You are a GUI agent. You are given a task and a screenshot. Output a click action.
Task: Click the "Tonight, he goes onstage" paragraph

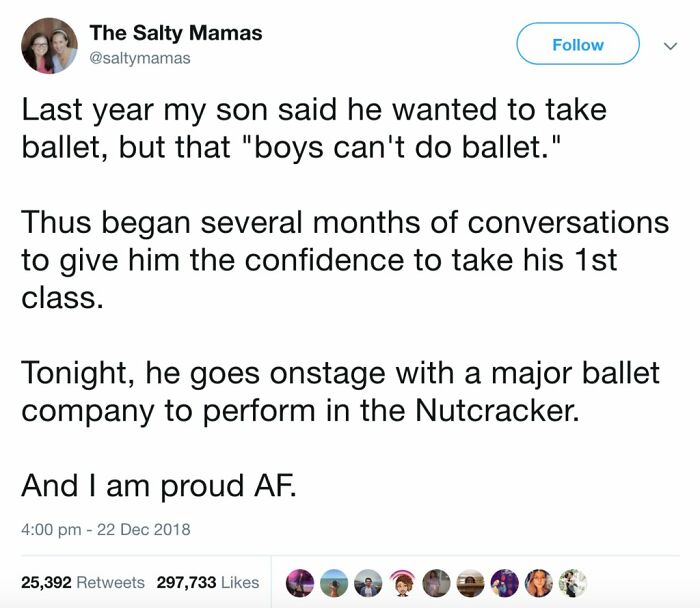(340, 392)
